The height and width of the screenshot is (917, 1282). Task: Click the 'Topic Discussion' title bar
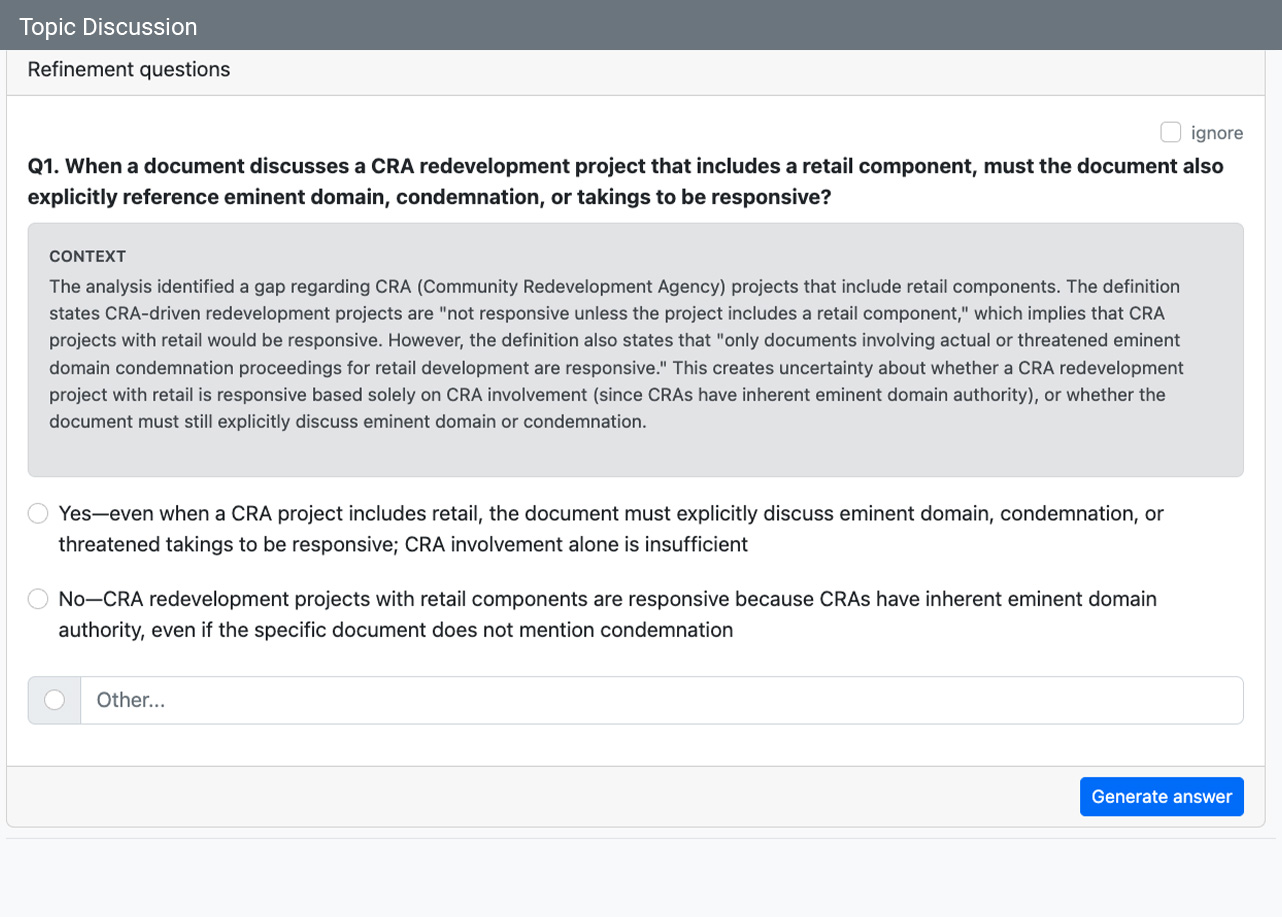pos(108,27)
